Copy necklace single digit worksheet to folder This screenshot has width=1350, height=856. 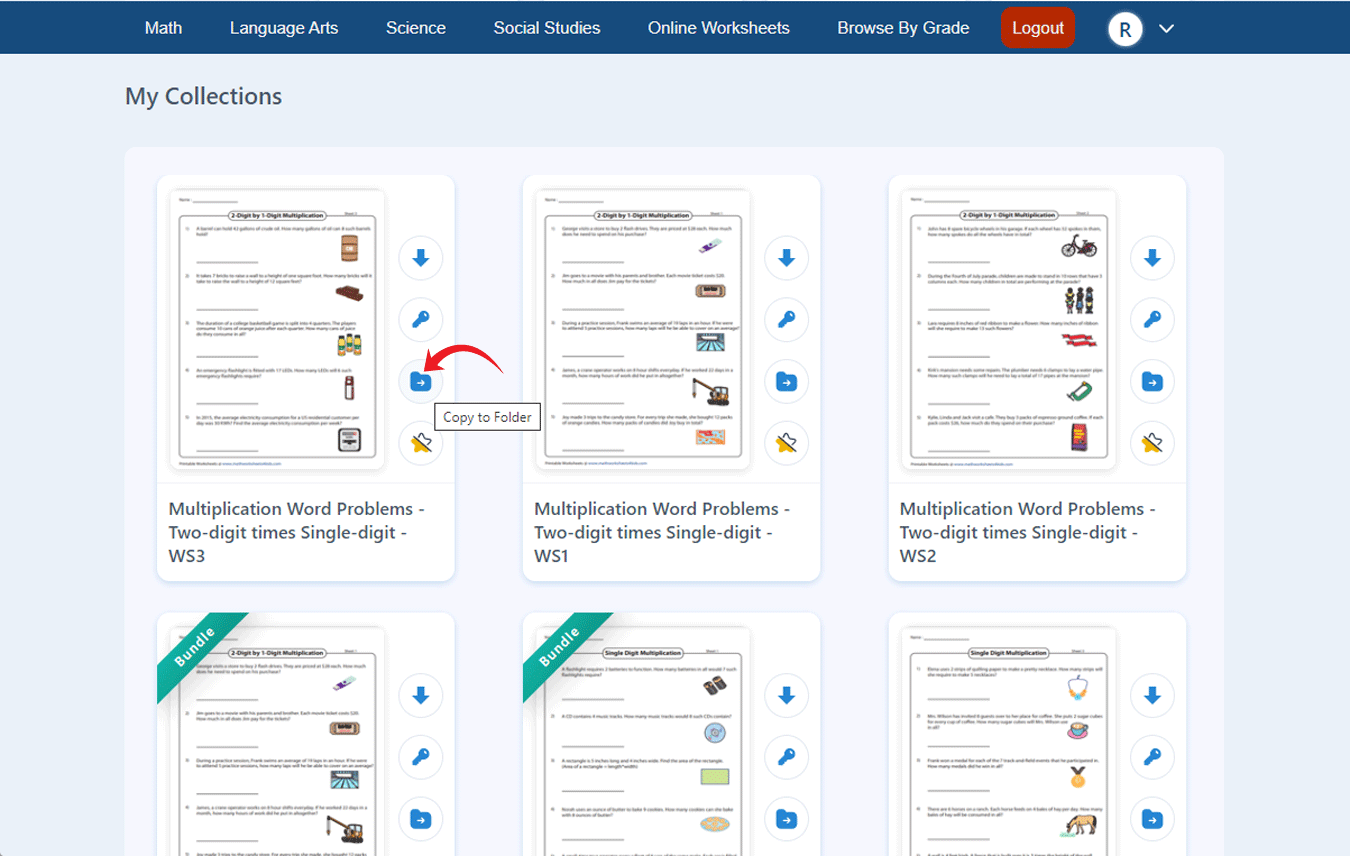(x=1153, y=819)
